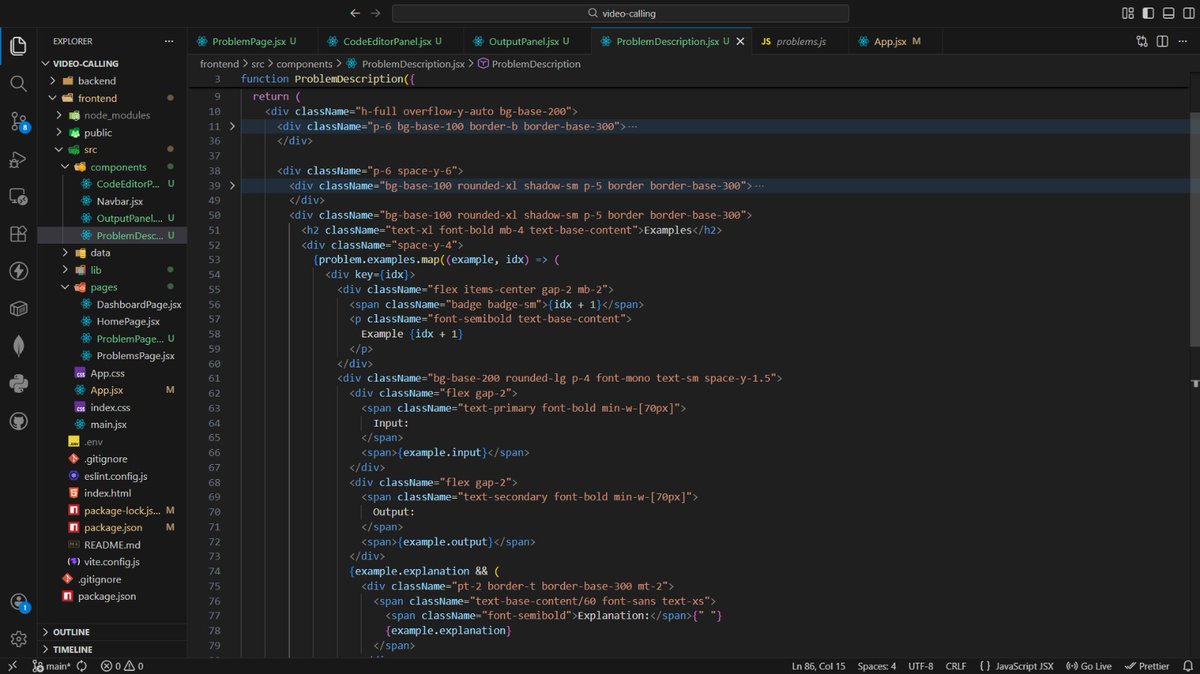Split the editor to the right
Viewport: 1200px width, 674px height.
coord(1163,41)
